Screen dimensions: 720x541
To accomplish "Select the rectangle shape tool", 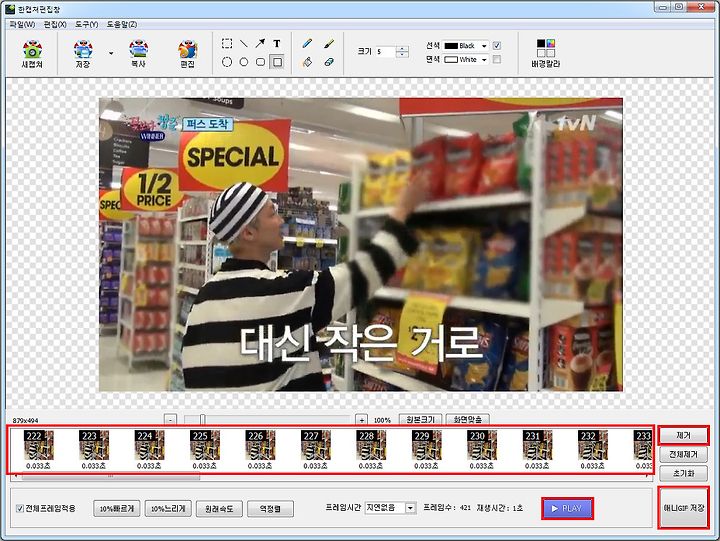I will click(277, 62).
